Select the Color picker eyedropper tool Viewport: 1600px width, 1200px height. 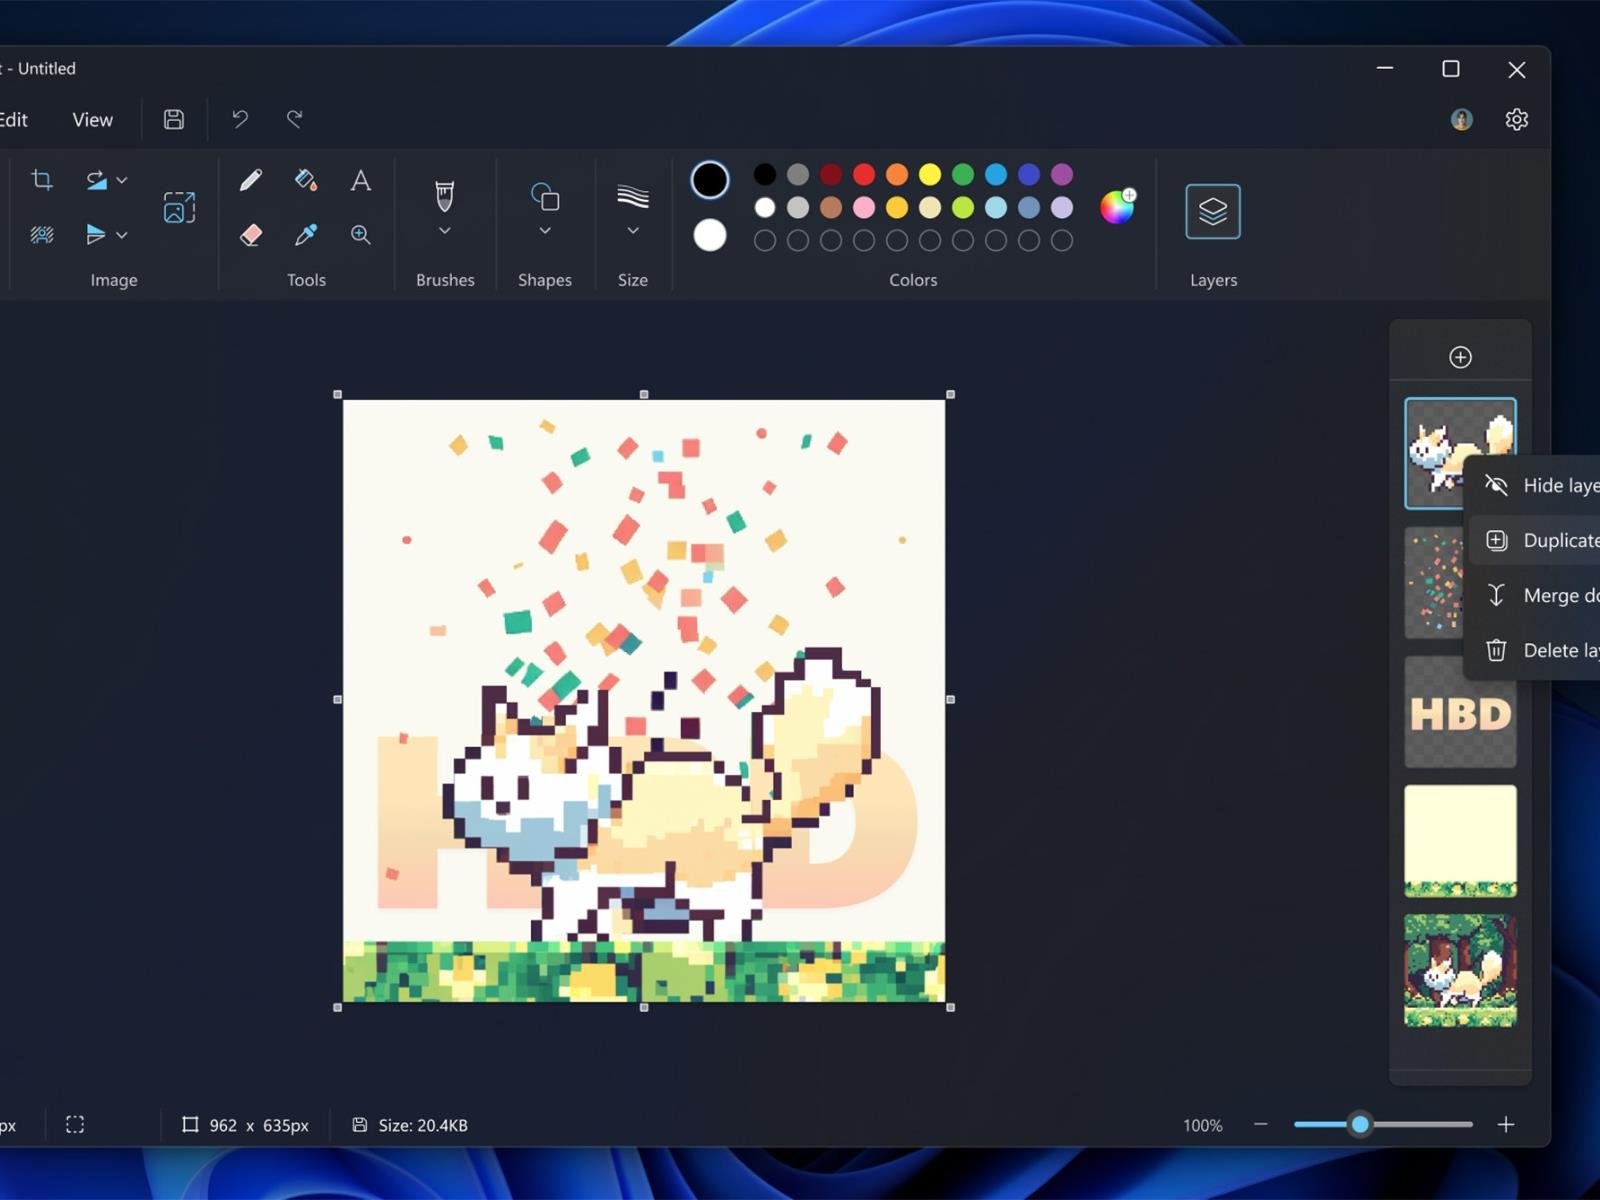306,235
